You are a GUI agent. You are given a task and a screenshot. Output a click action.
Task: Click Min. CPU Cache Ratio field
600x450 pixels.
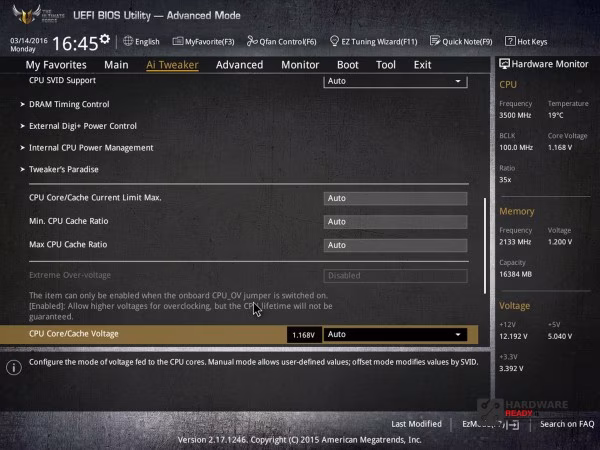point(395,222)
